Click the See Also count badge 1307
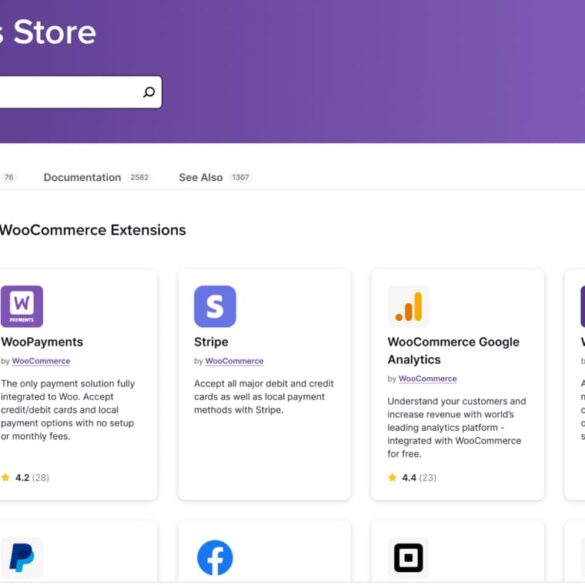585x585 pixels. click(240, 177)
